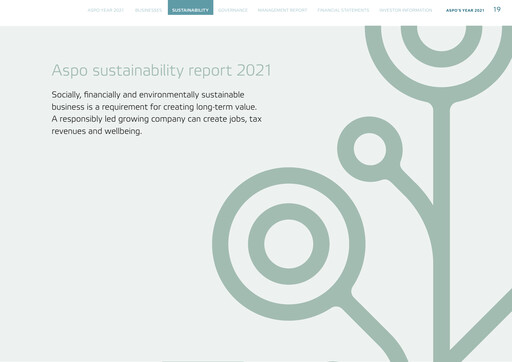
Task: Jump to the Financial Statements tab
Action: click(x=343, y=10)
